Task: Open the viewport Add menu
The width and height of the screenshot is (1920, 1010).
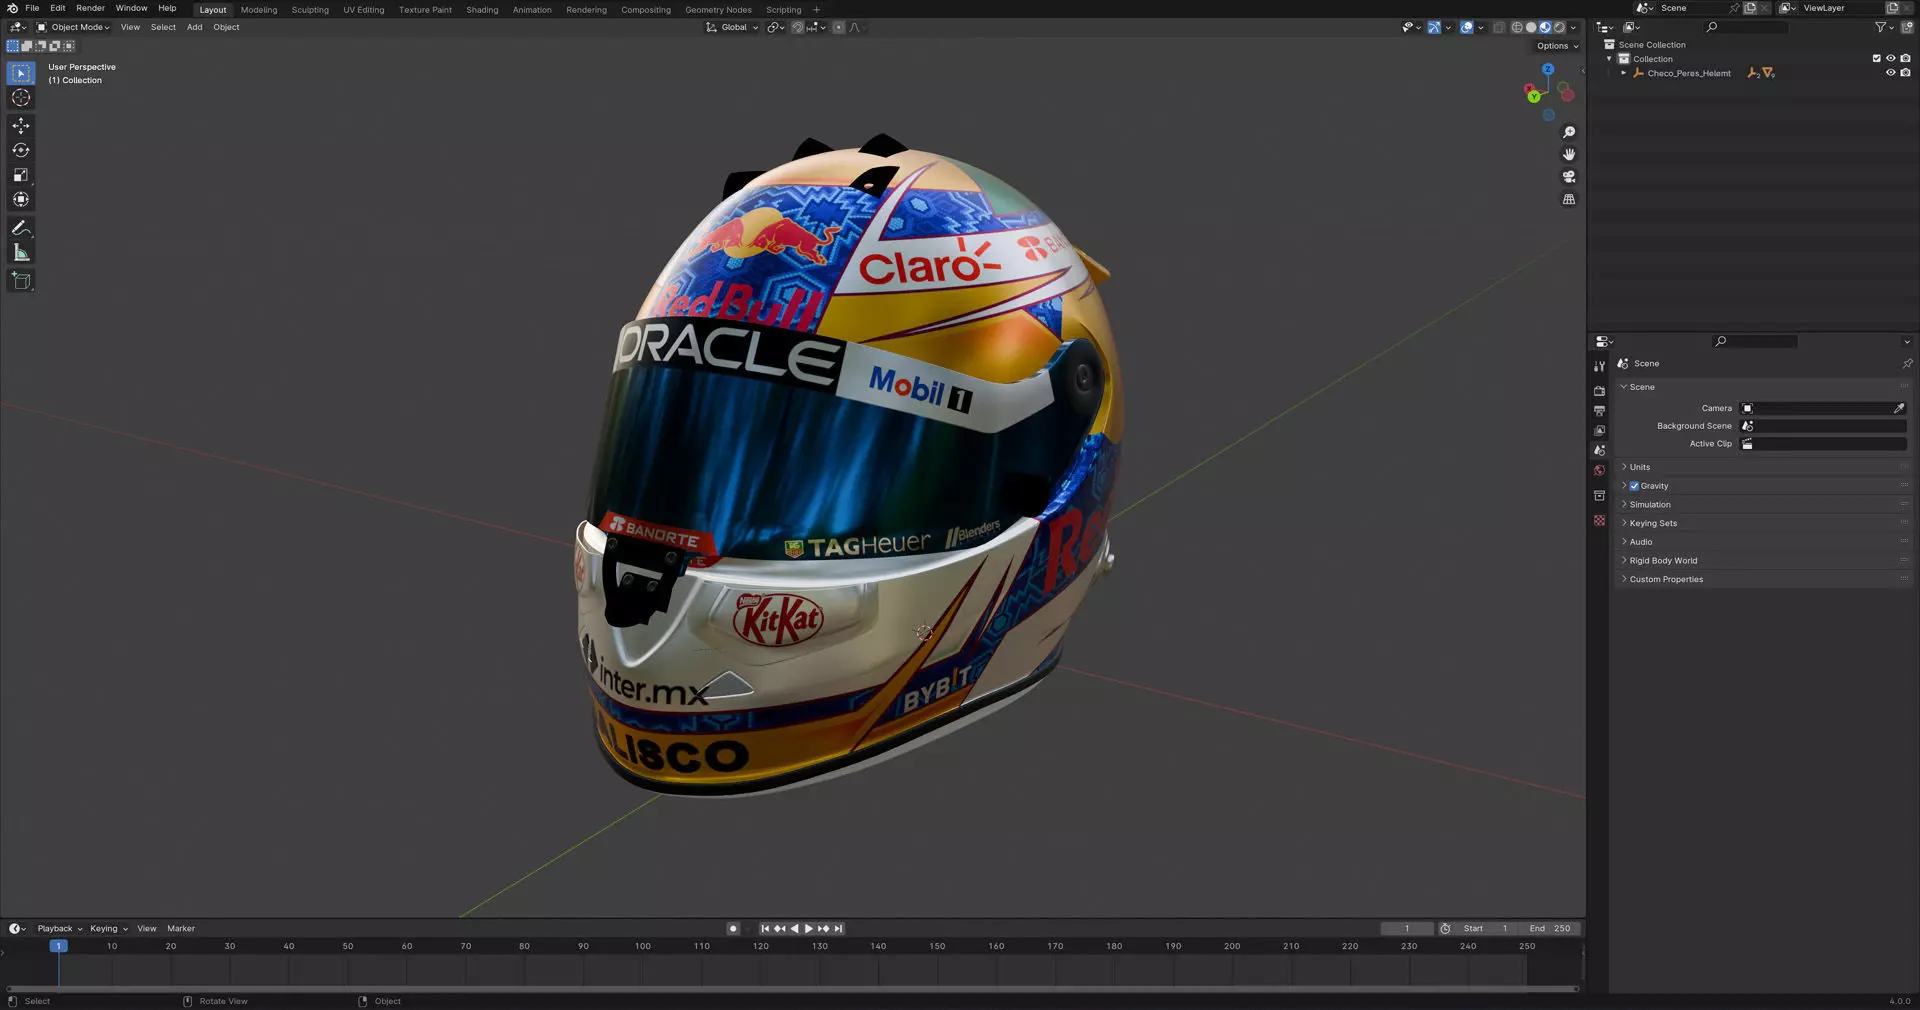Action: click(x=194, y=27)
